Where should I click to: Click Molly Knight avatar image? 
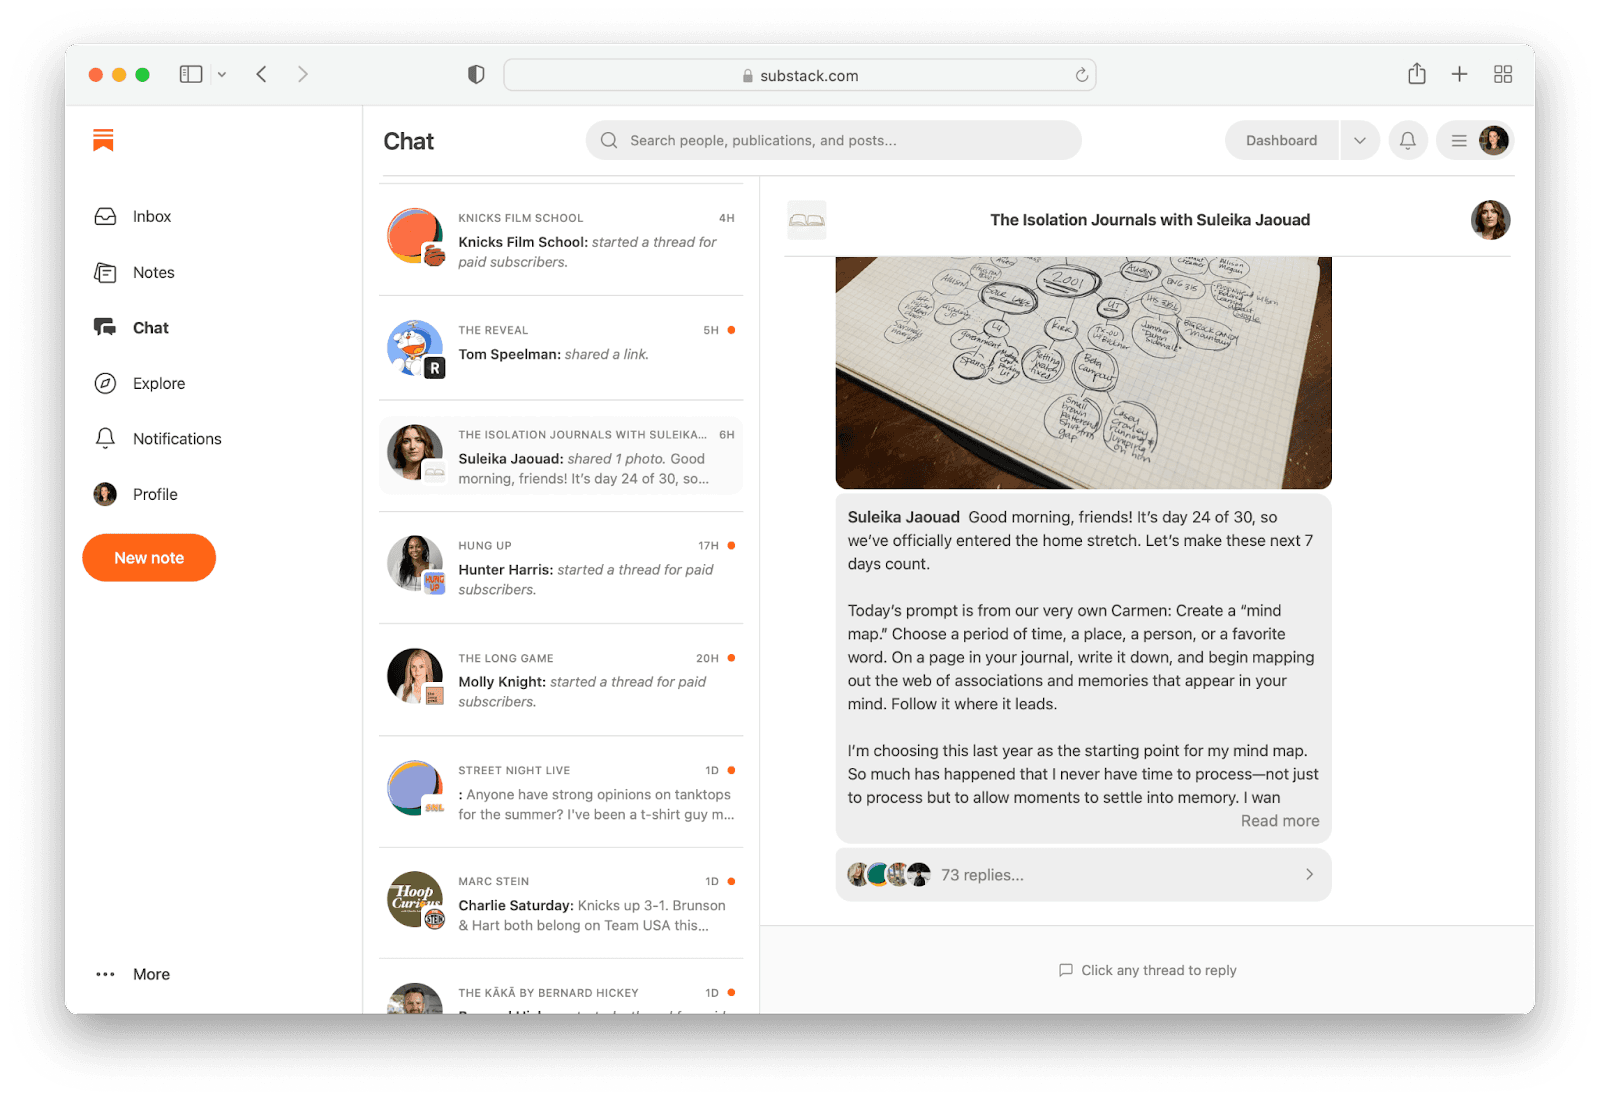click(415, 676)
